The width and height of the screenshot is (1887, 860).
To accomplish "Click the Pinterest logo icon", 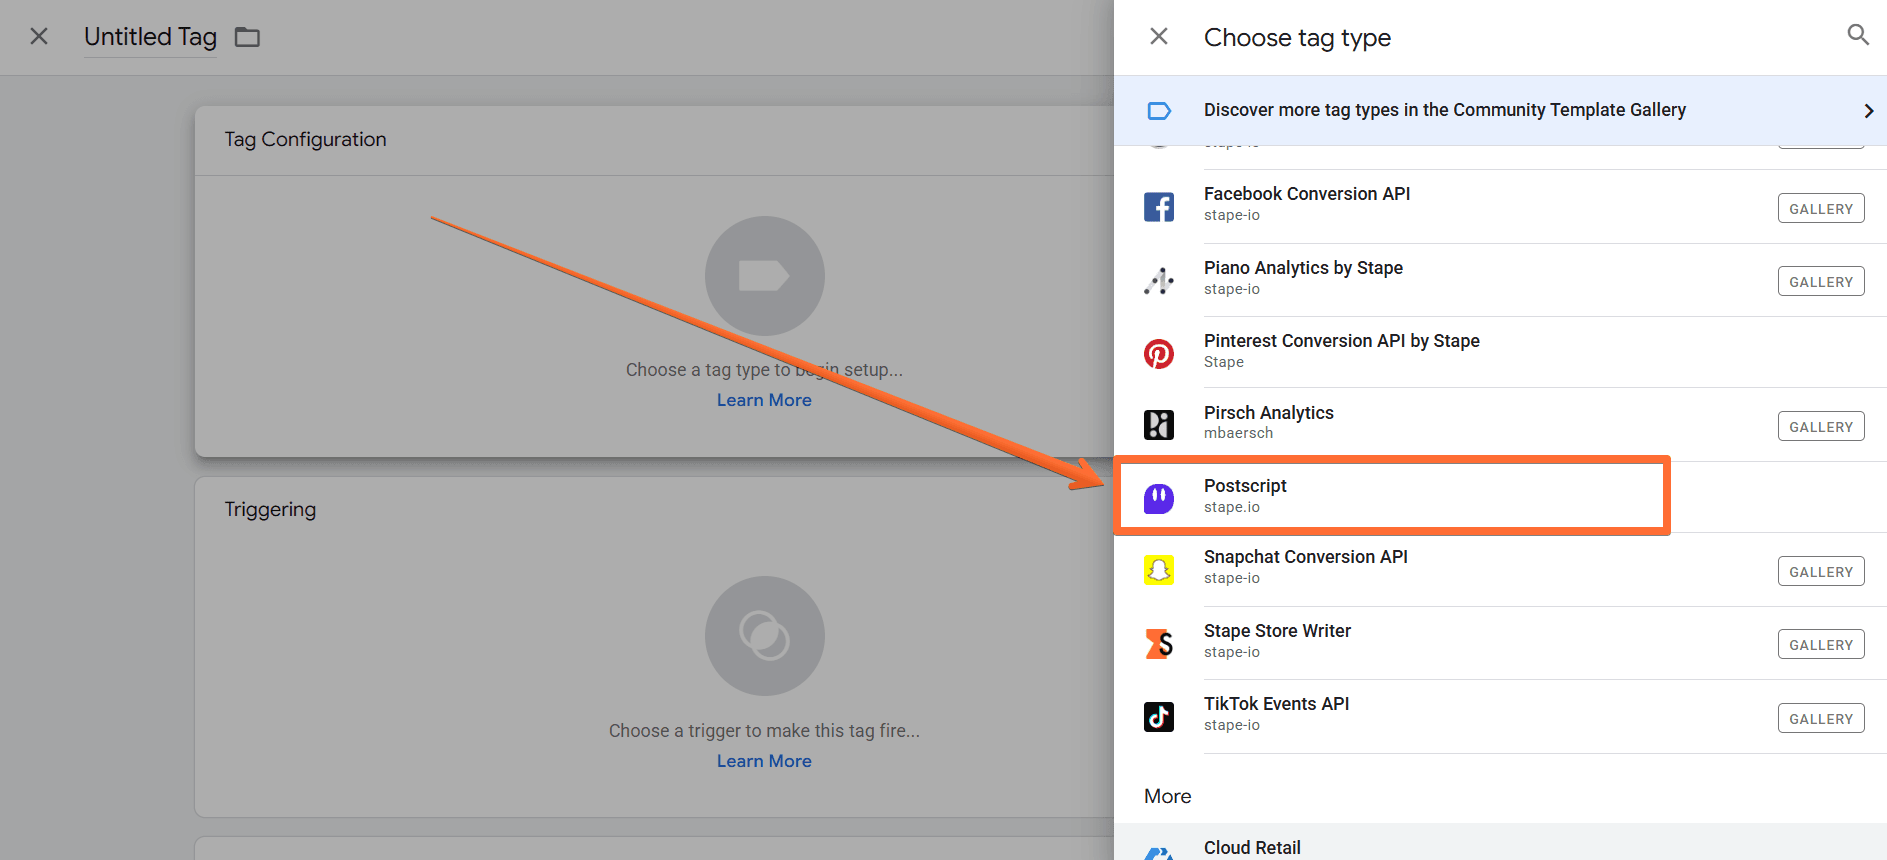I will [1159, 353].
